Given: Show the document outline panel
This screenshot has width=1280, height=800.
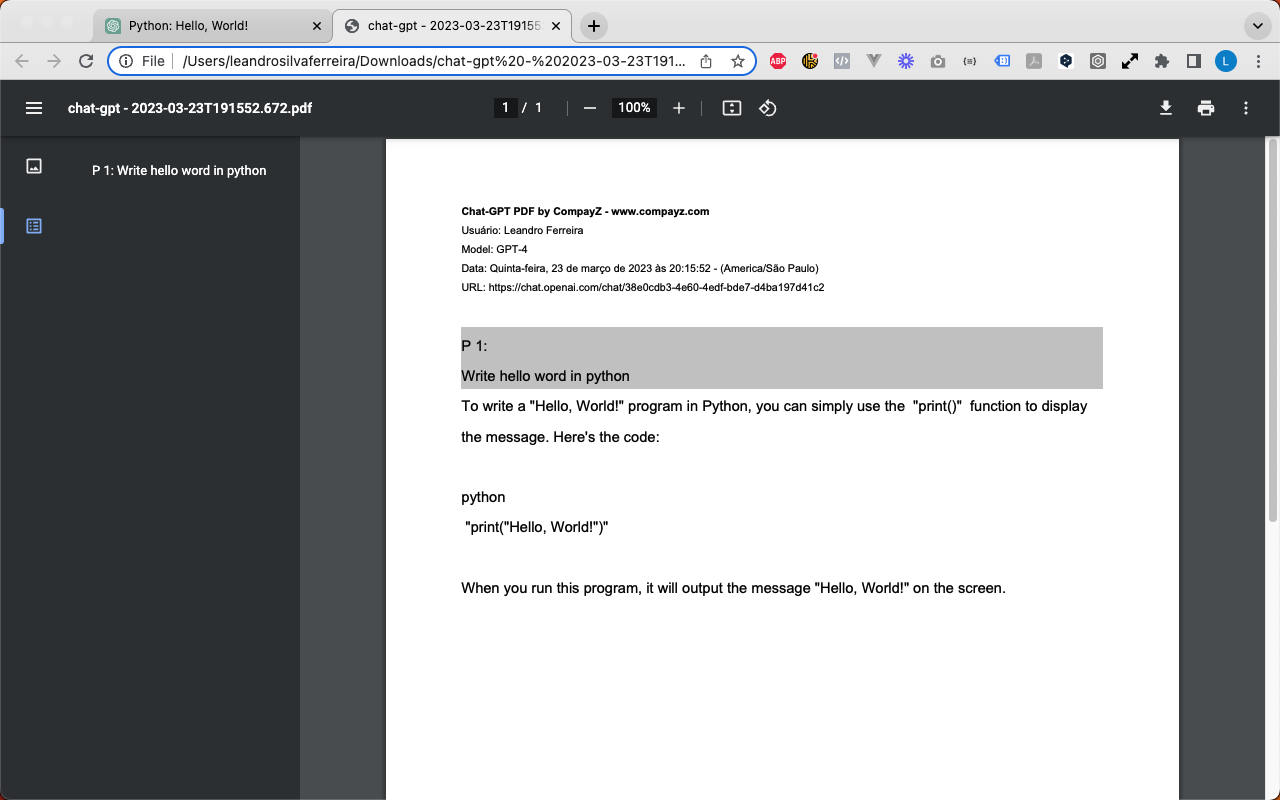Looking at the screenshot, I should pos(34,226).
